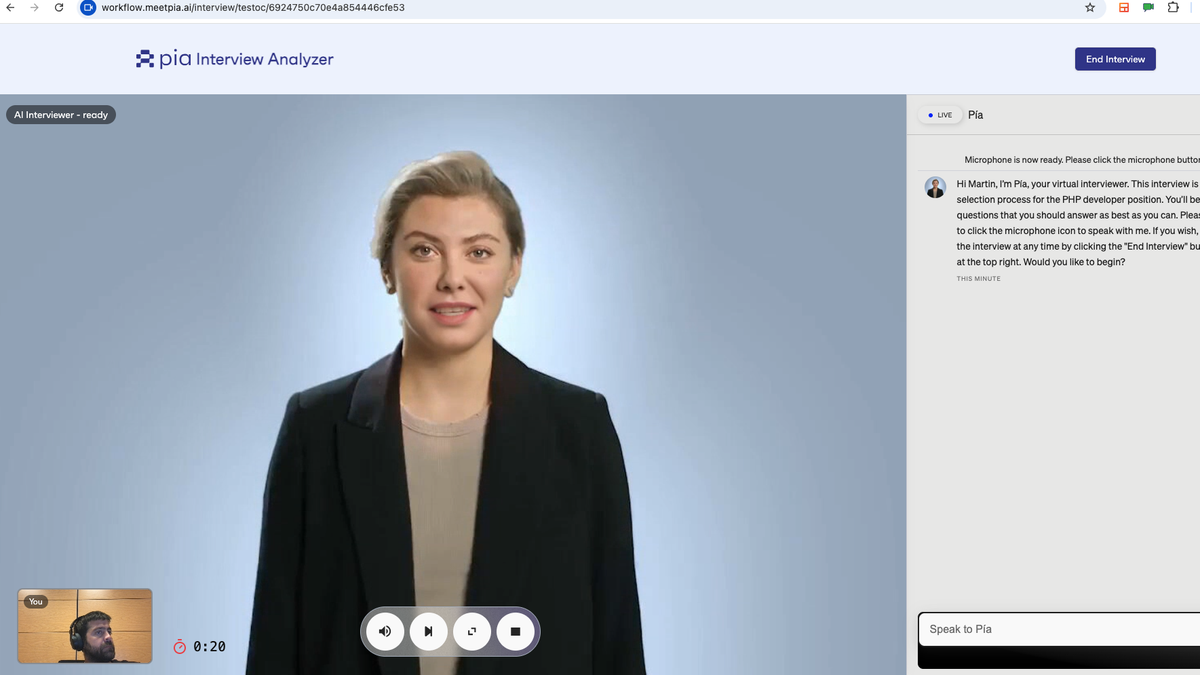Click the You webcam thumbnail

(85, 626)
